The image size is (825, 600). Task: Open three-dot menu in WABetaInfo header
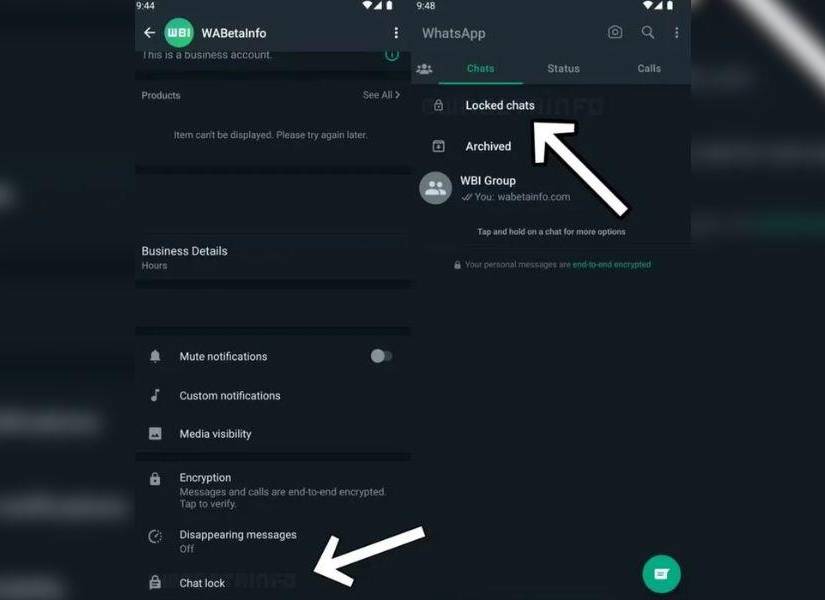coord(396,33)
